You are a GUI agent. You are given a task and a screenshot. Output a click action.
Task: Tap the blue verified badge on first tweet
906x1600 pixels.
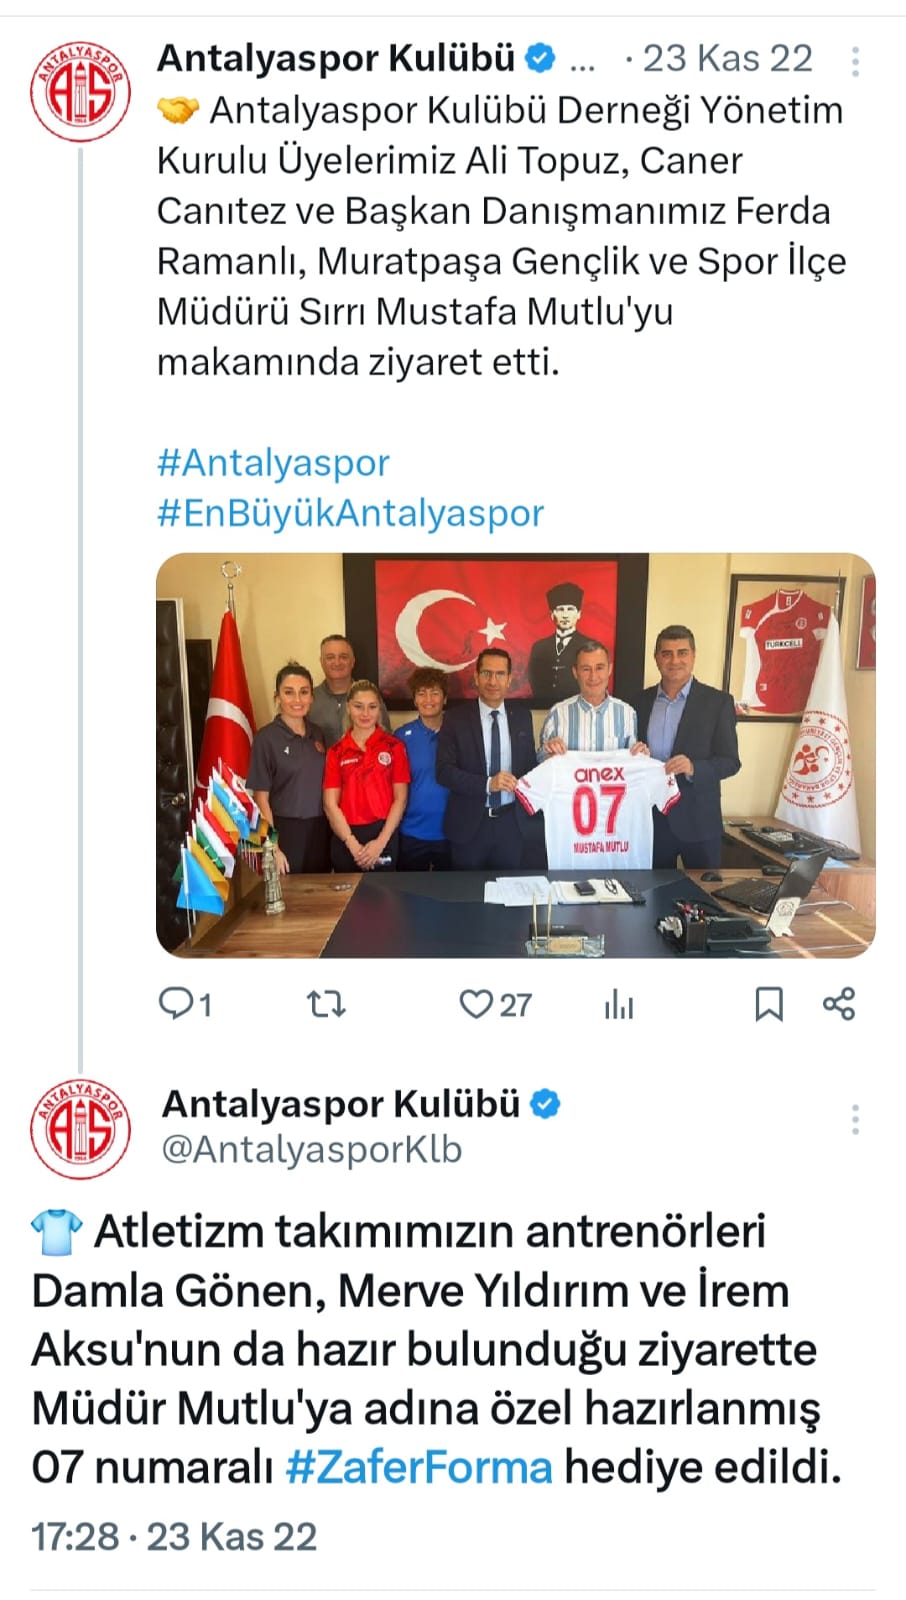[x=540, y=59]
